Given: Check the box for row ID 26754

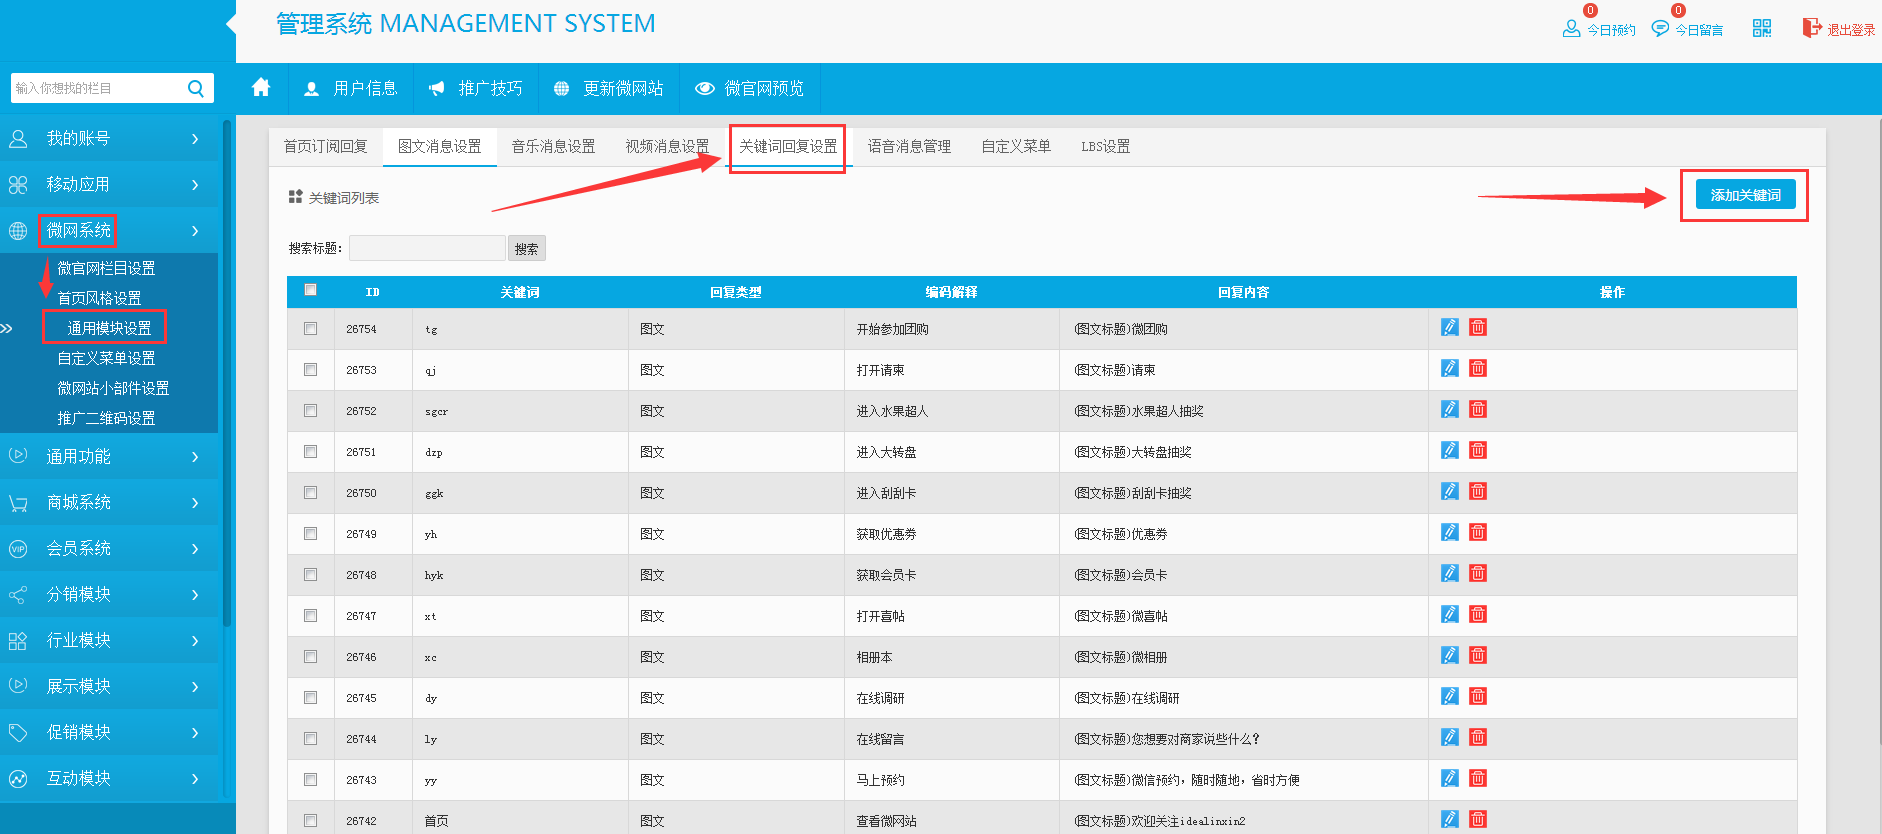Looking at the screenshot, I should 311,329.
